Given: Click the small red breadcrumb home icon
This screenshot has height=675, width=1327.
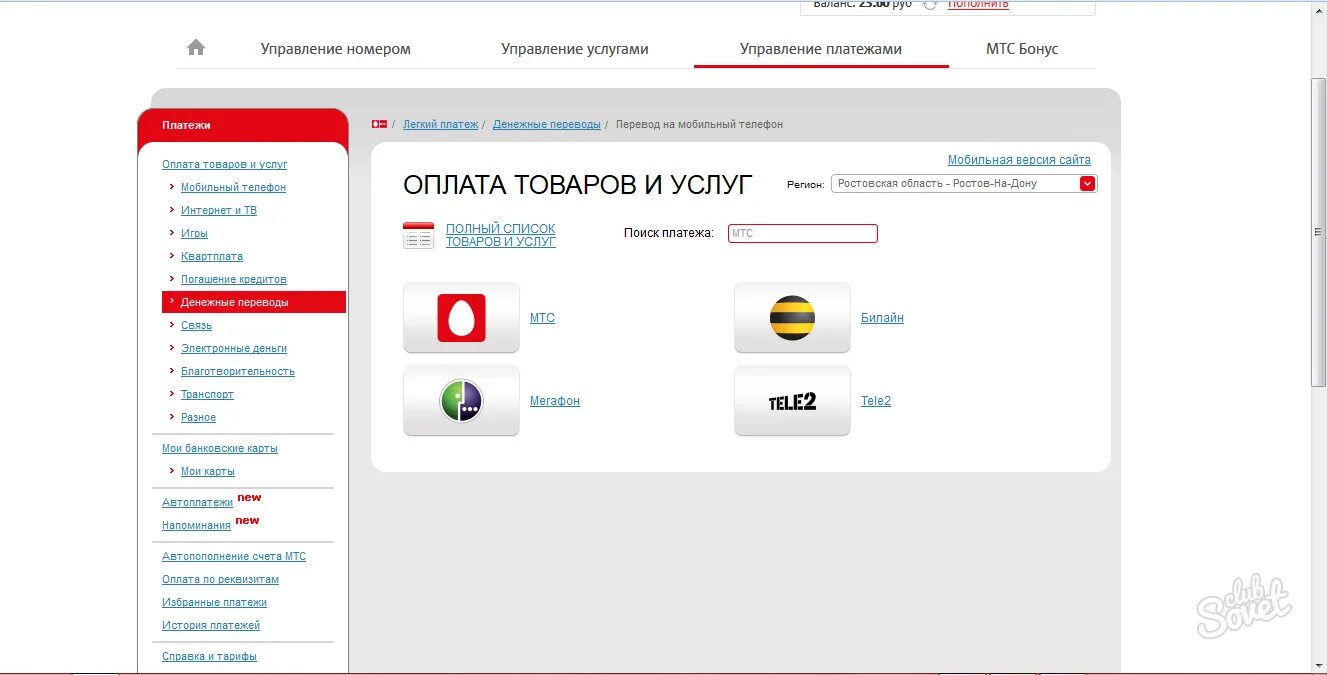Looking at the screenshot, I should [x=379, y=124].
